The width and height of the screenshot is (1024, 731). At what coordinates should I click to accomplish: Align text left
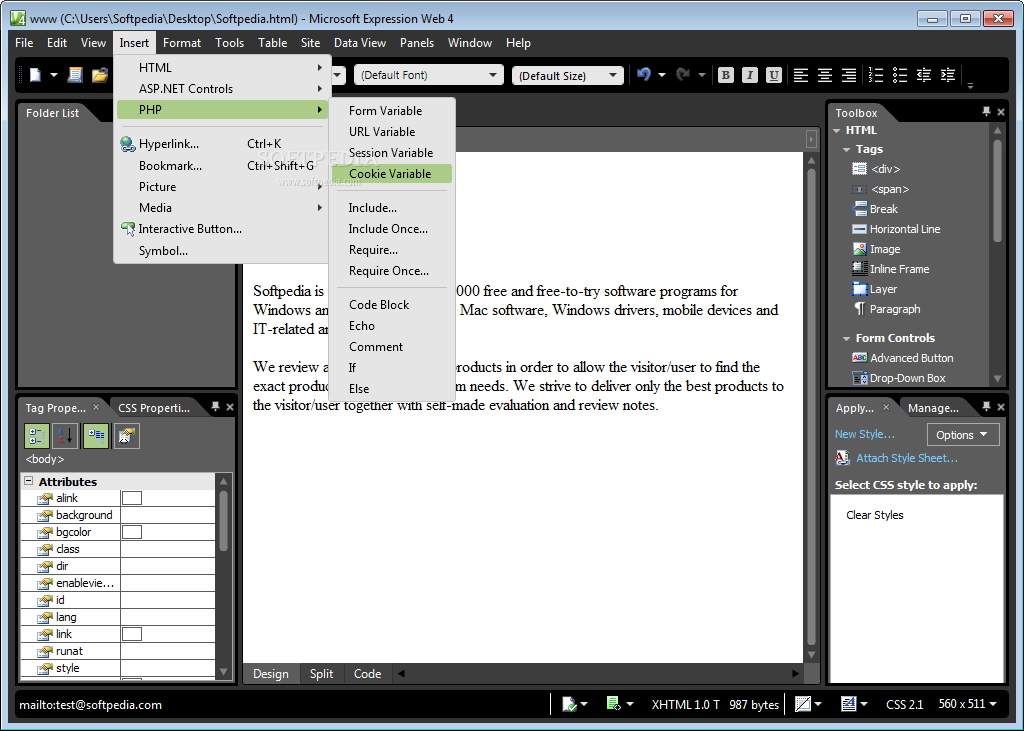point(801,75)
